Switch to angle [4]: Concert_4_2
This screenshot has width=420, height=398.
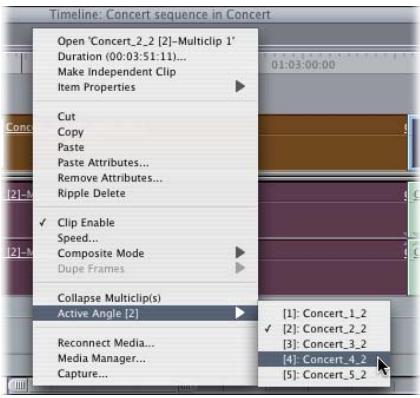pos(324,359)
